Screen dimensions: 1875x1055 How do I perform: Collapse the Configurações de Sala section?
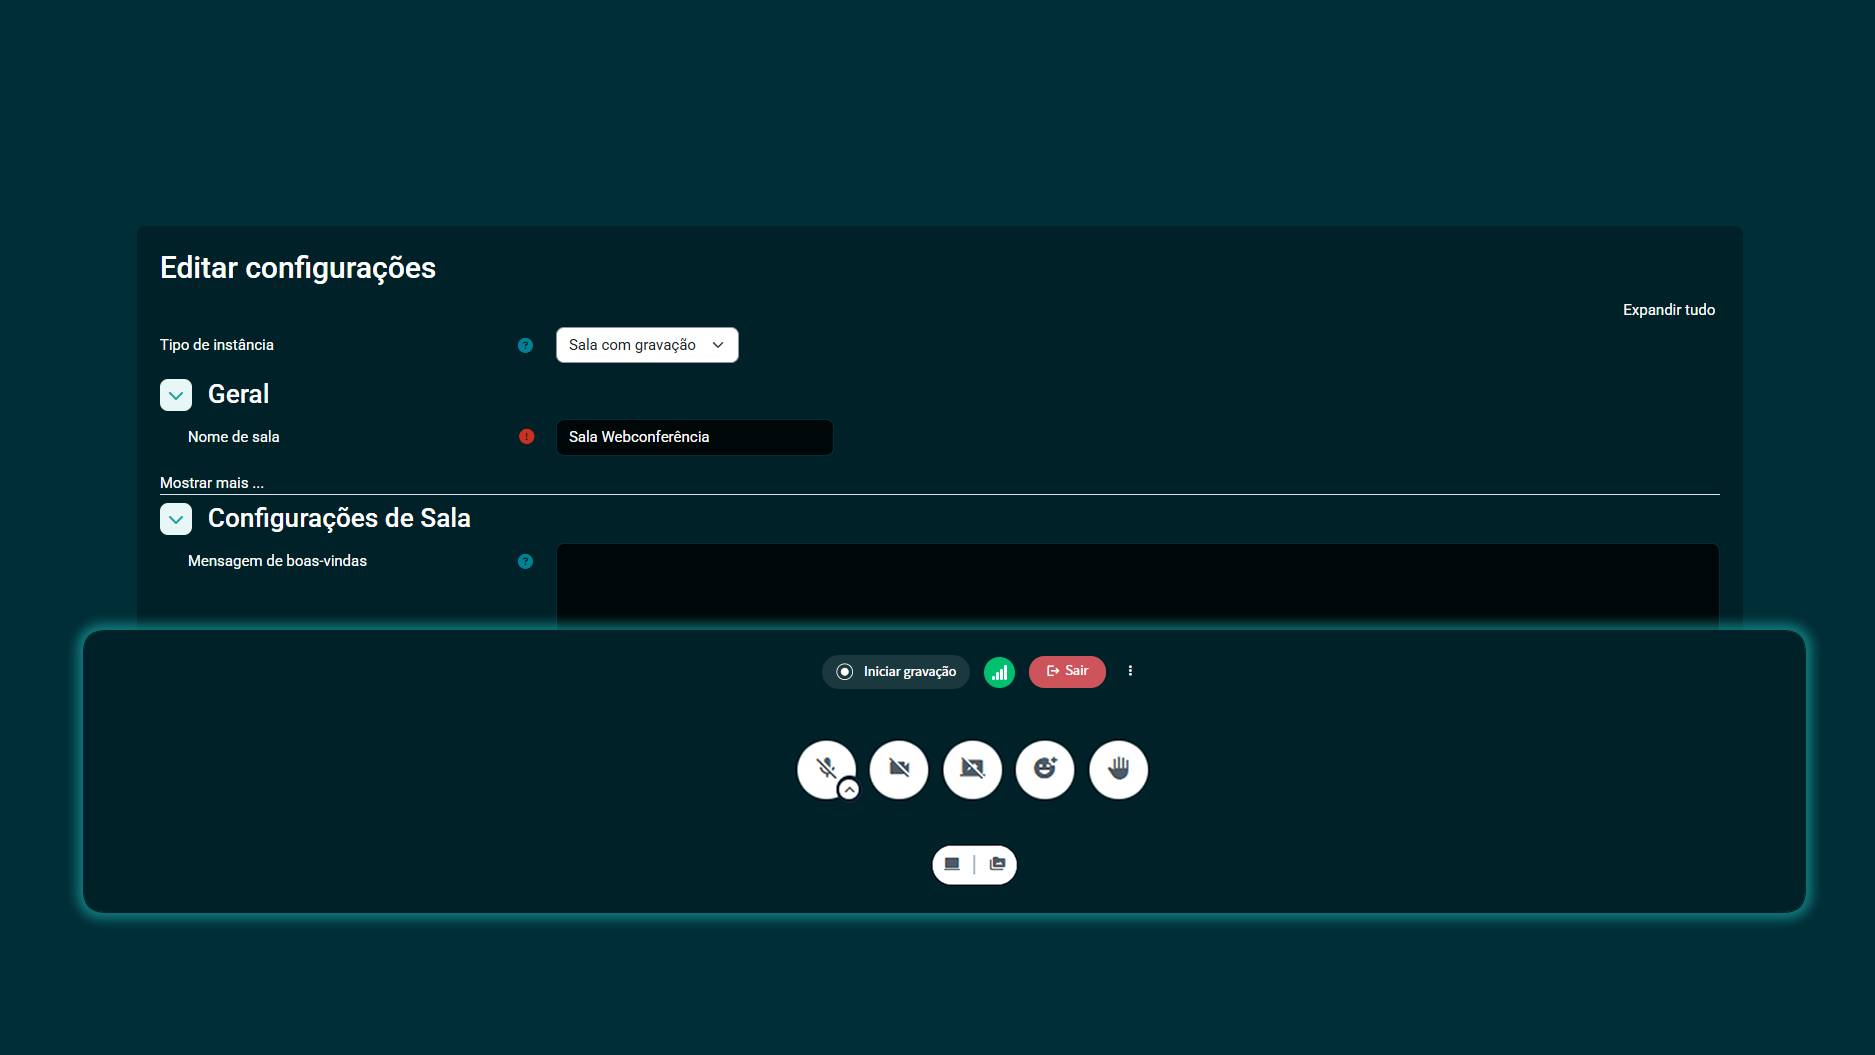coord(176,519)
